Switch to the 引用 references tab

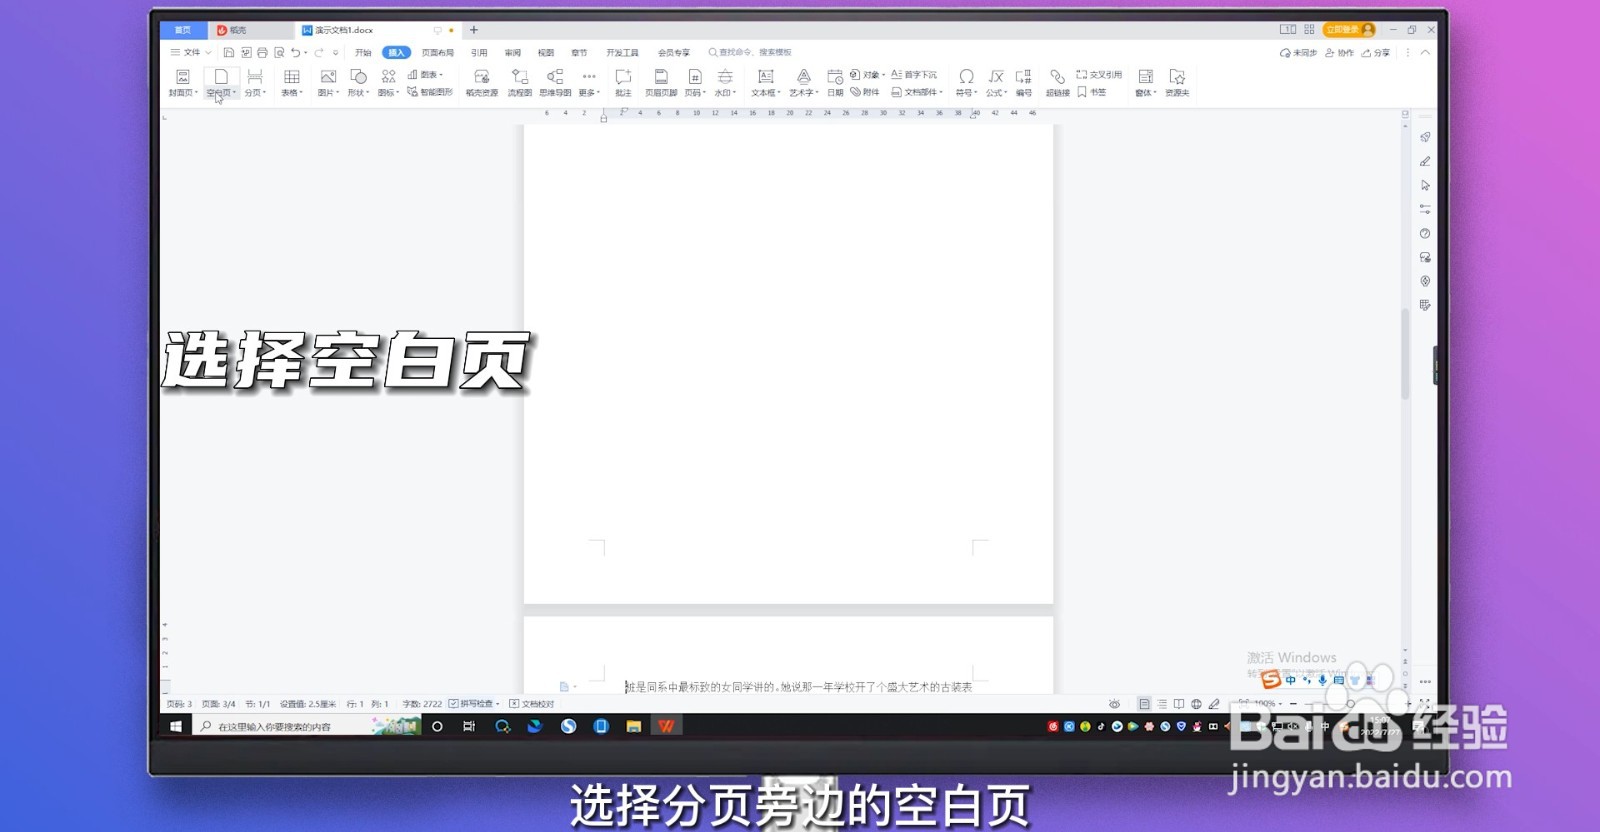coord(479,53)
